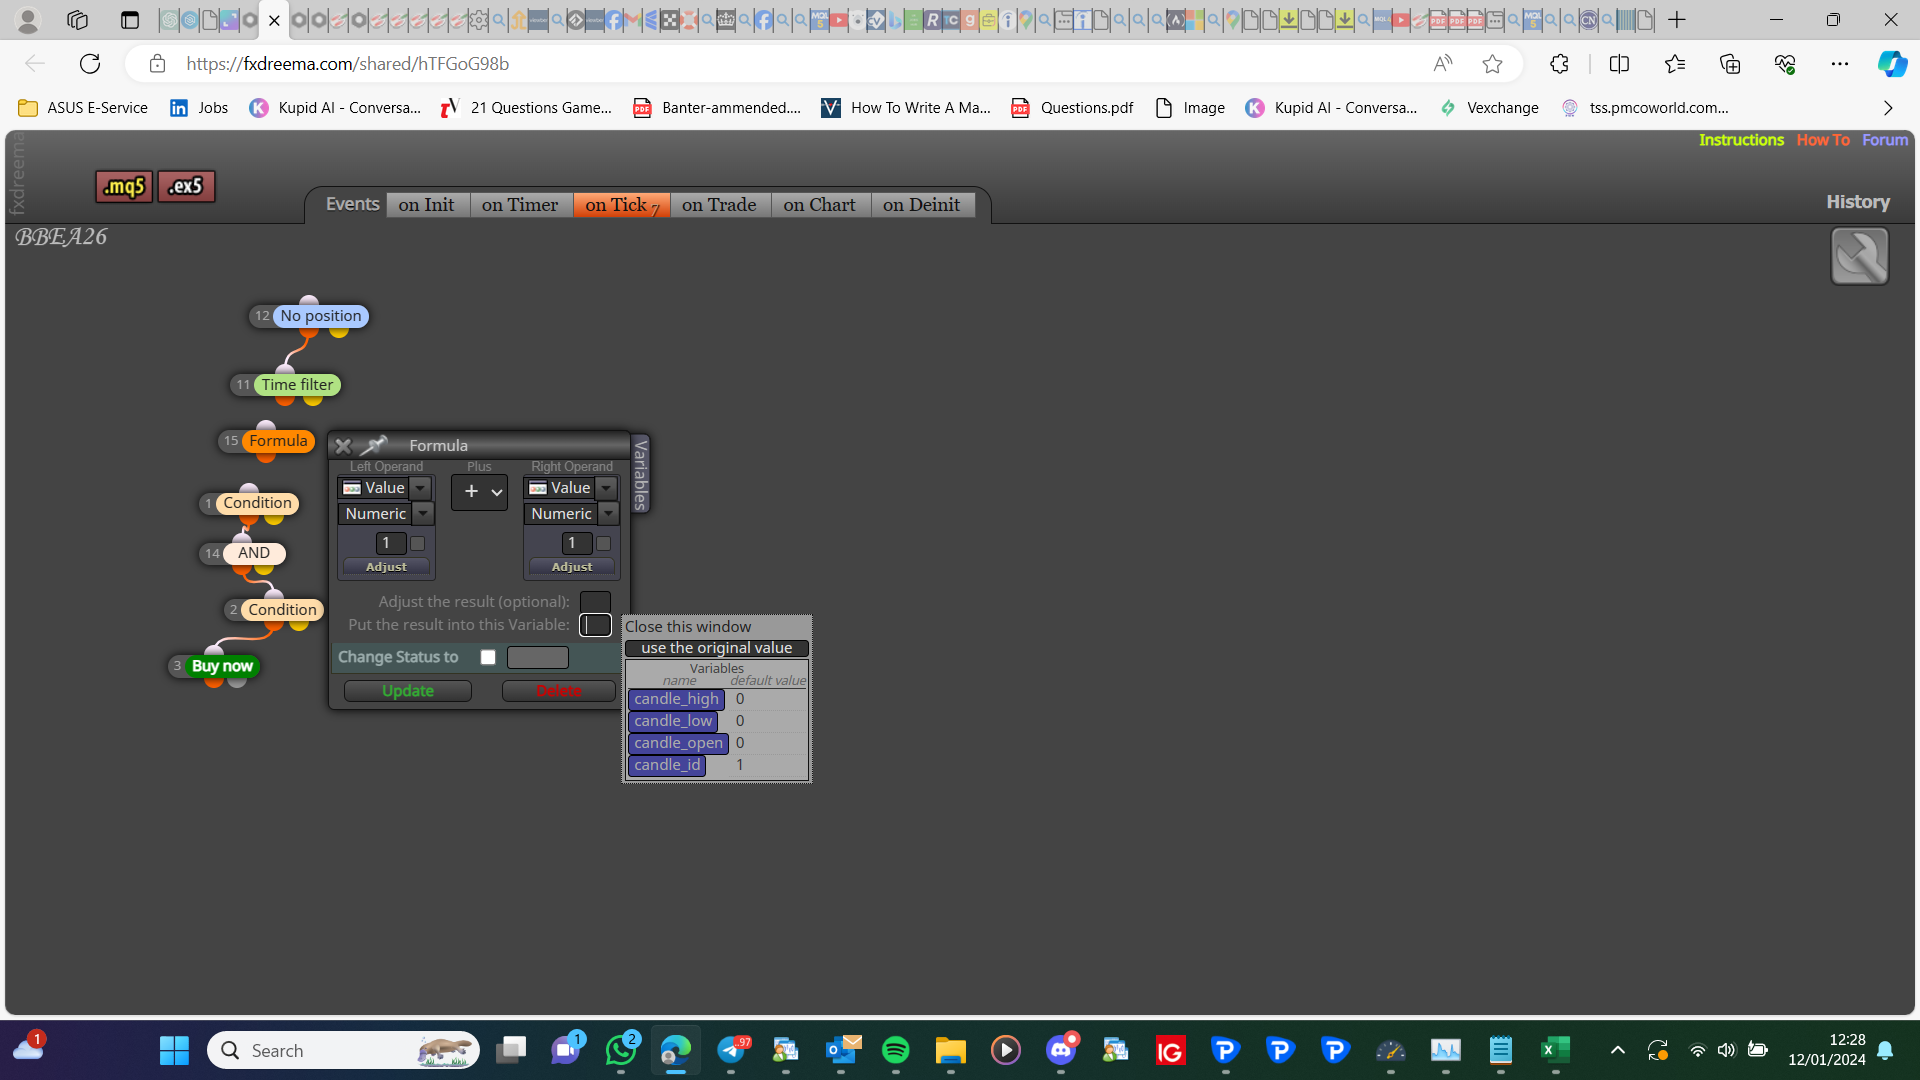Expand the Plus operator dropdown
This screenshot has height=1080, width=1920.
[479, 492]
